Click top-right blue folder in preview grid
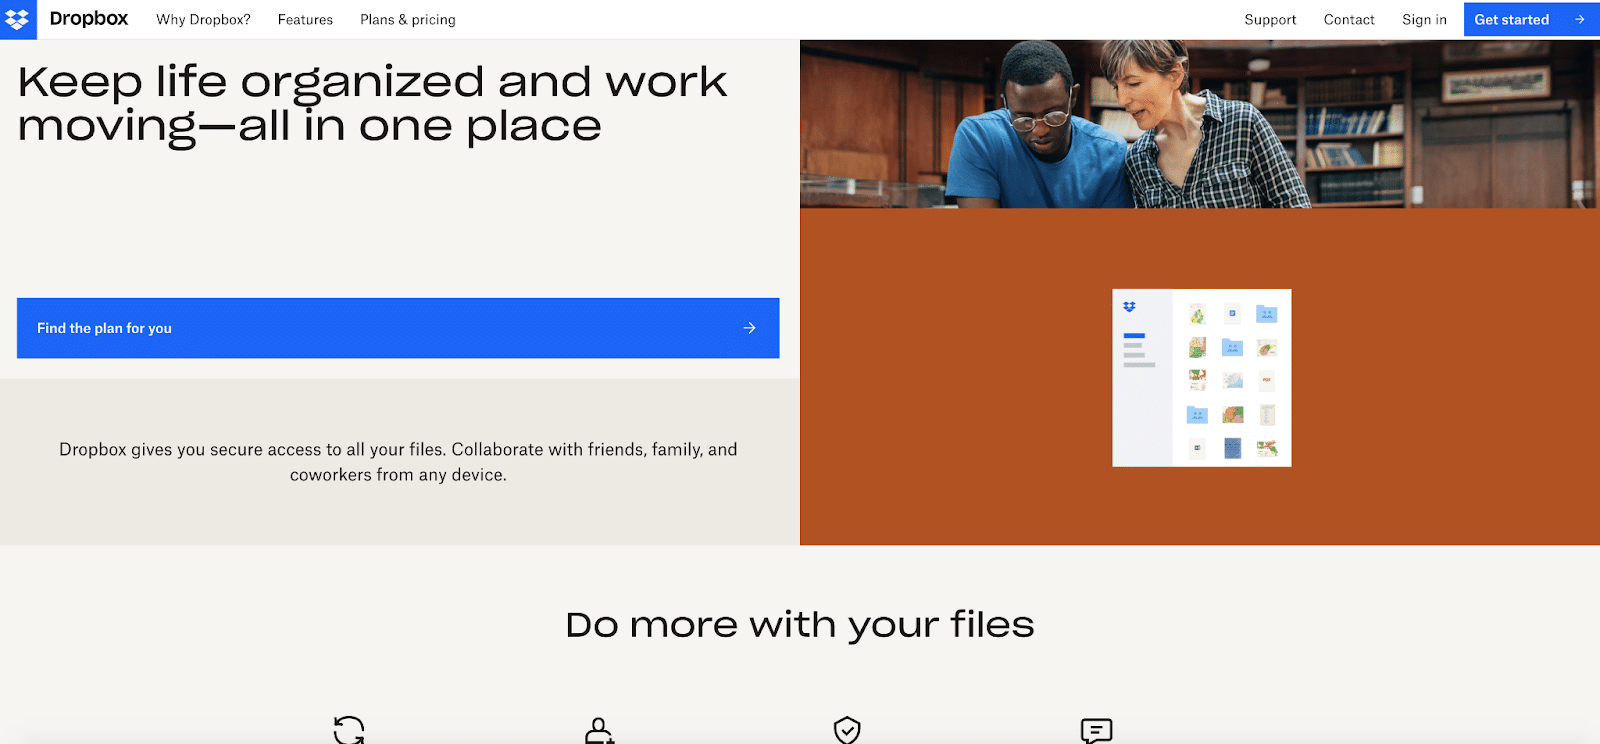 tap(1267, 314)
